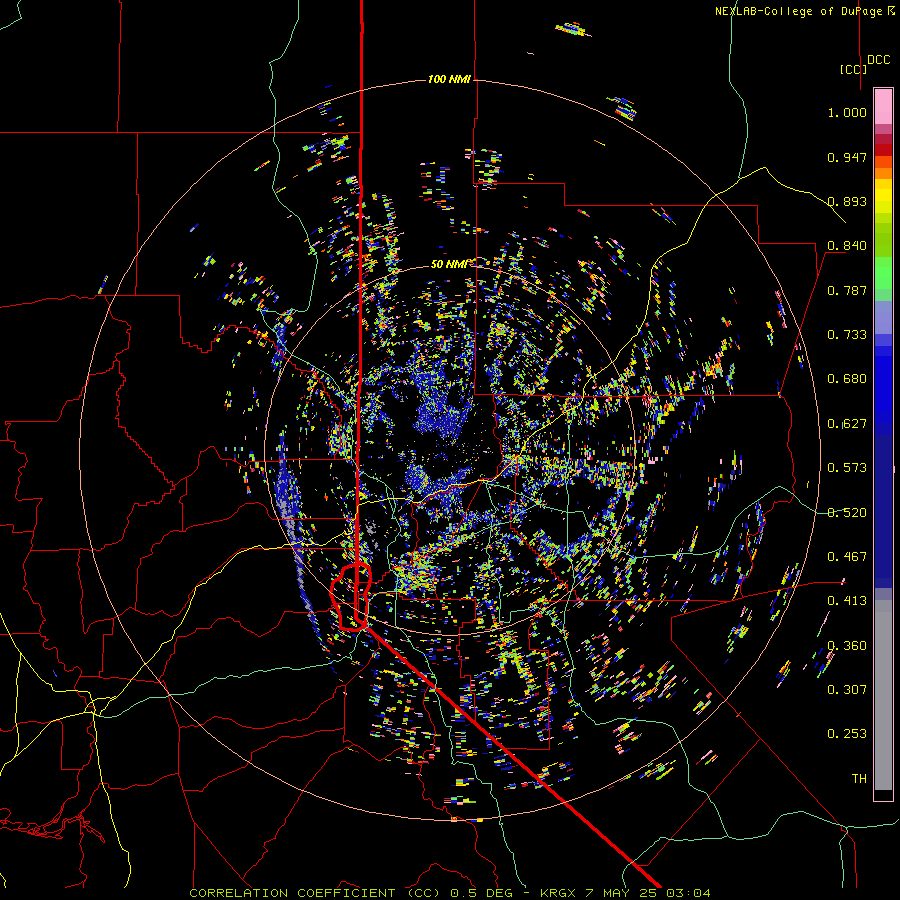This screenshot has height=900, width=900.
Task: Select the 0.840 legend value
Action: (847, 246)
